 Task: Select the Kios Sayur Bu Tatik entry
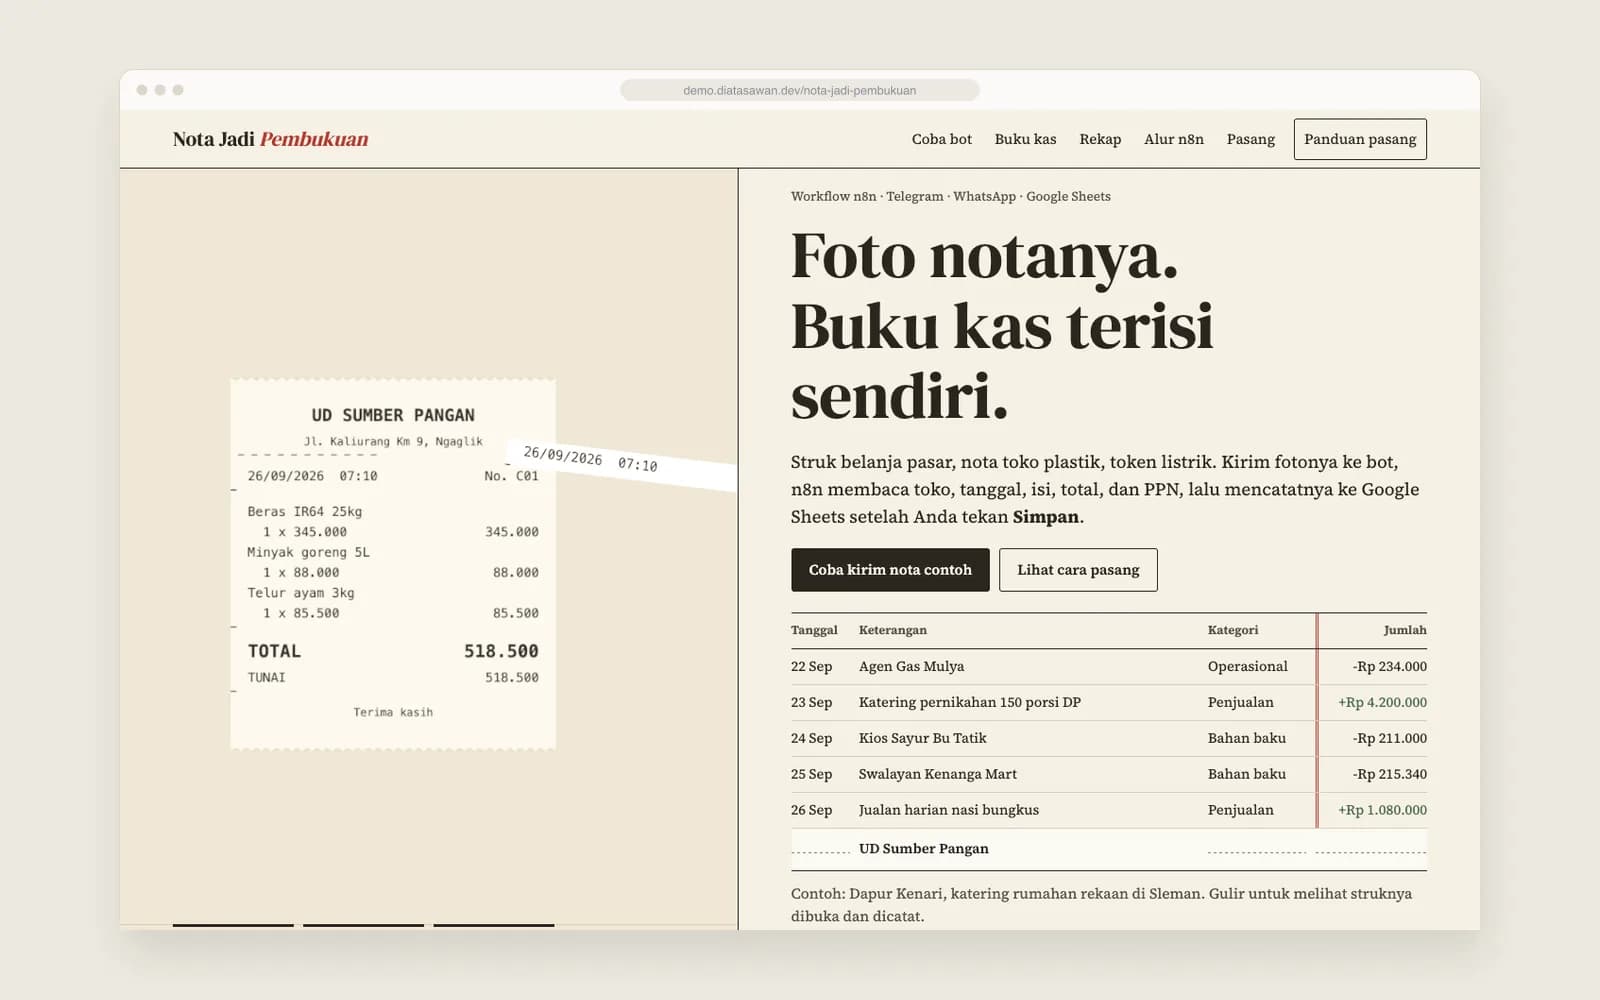(x=922, y=738)
